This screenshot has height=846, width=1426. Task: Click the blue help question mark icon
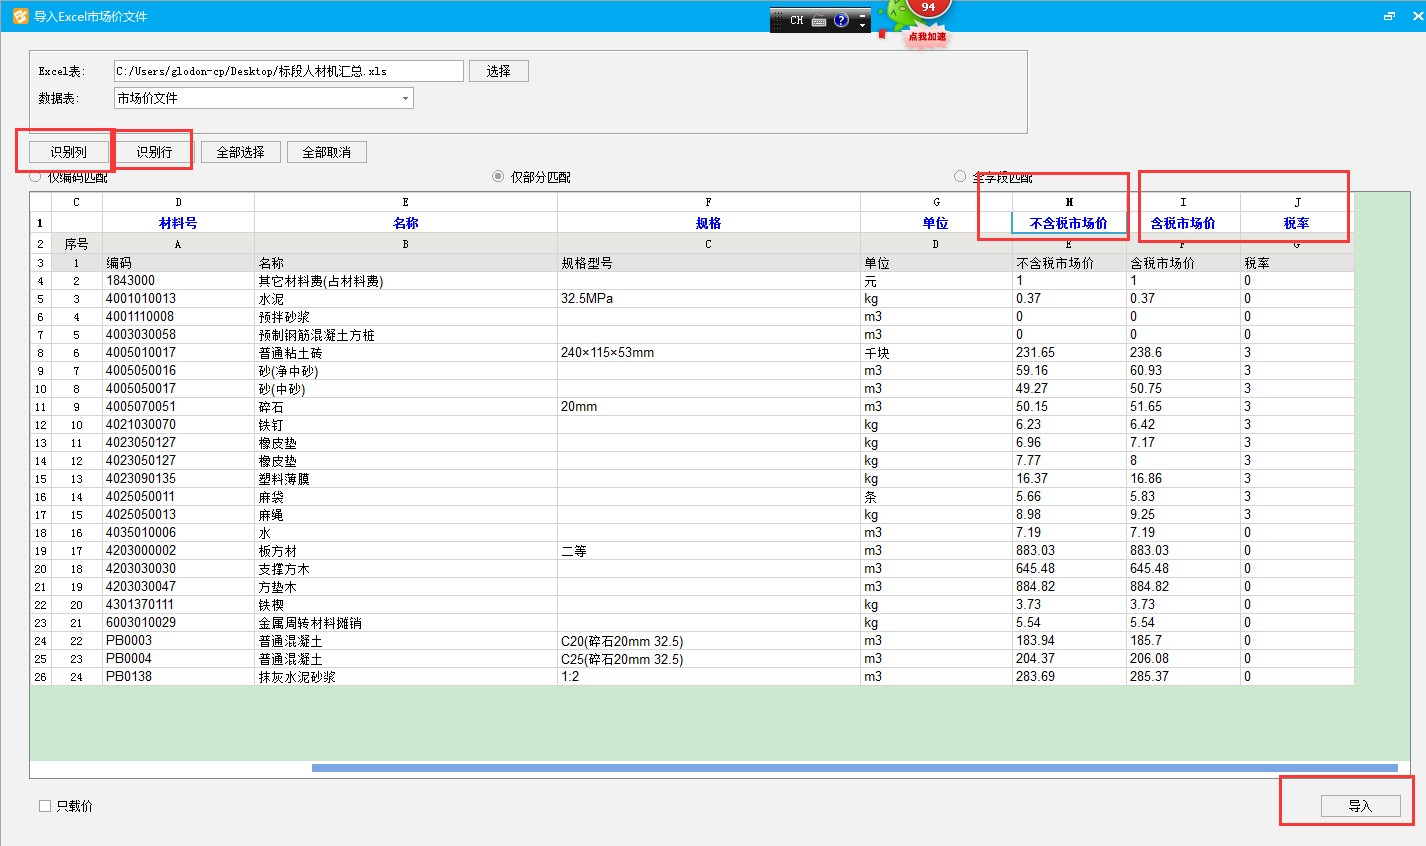tap(841, 20)
